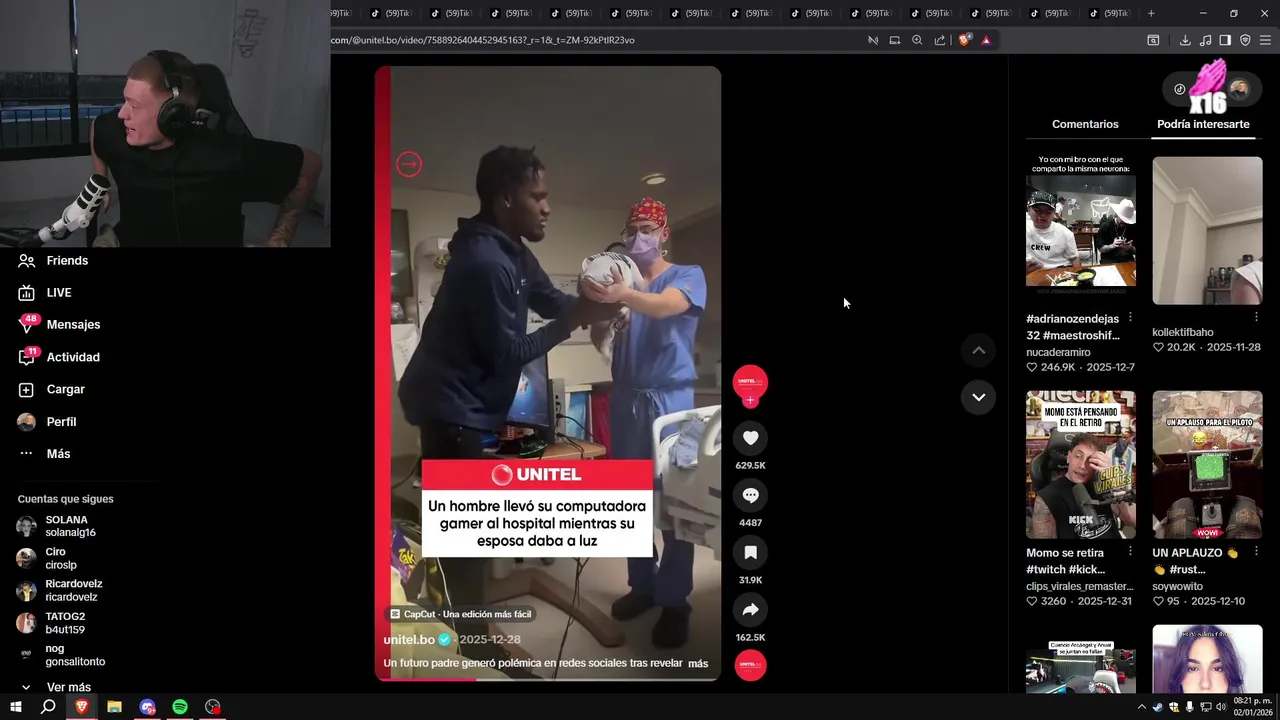Like the video with heart icon
Image resolution: width=1280 pixels, height=720 pixels.
coord(750,437)
